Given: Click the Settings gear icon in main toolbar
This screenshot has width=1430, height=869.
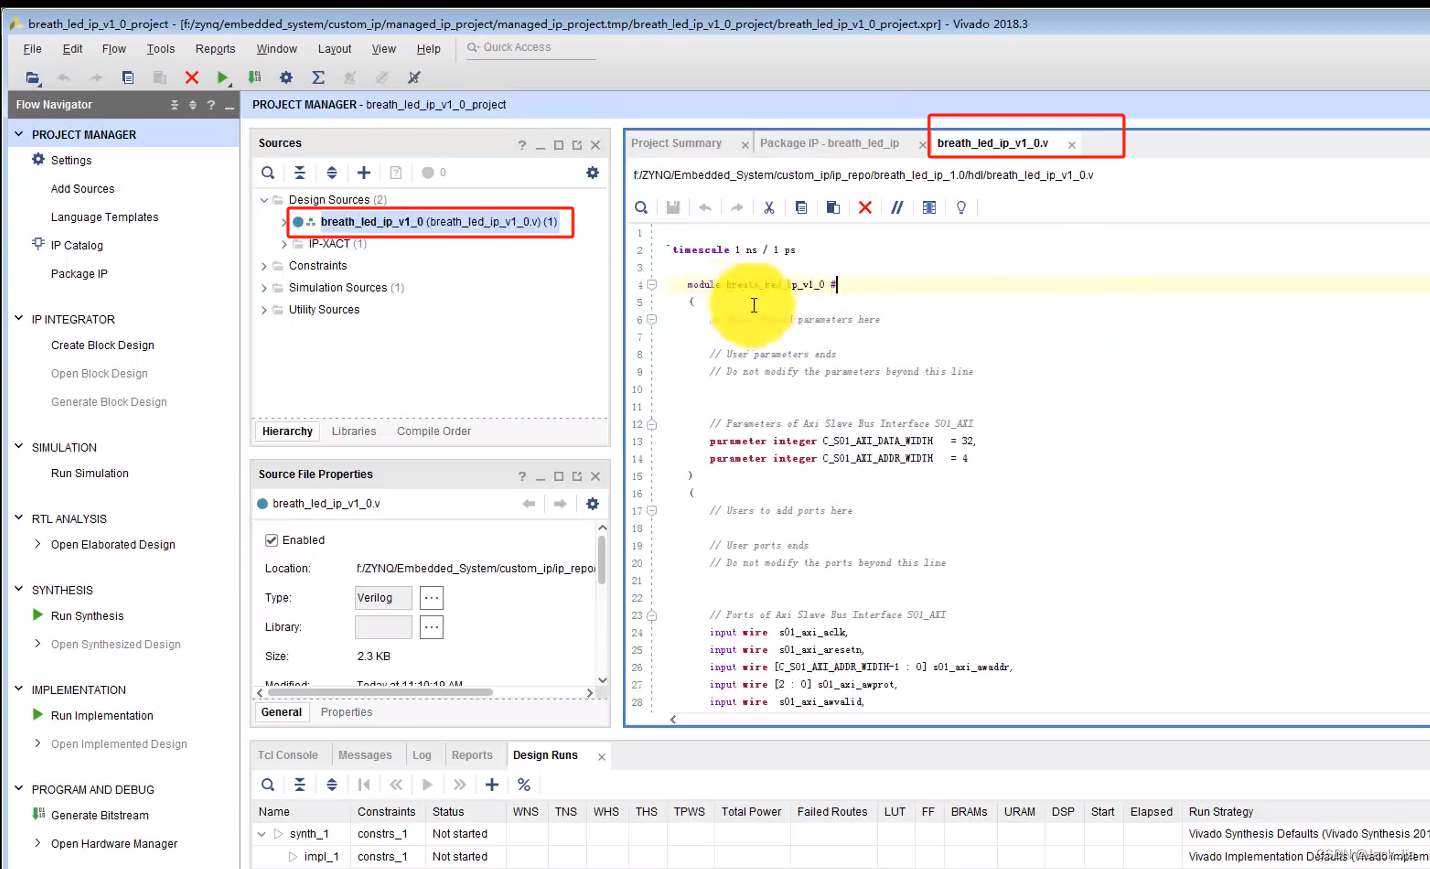Looking at the screenshot, I should click(286, 77).
